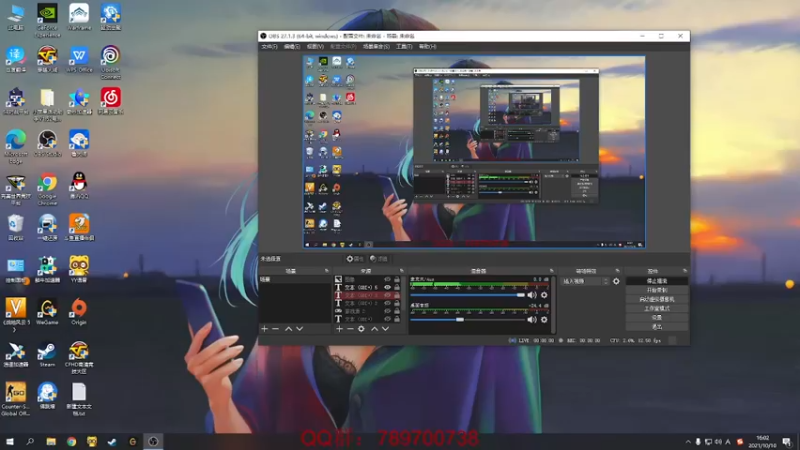Toggle the lock on the bottom text source row
The image size is (800, 450).
[397, 319]
